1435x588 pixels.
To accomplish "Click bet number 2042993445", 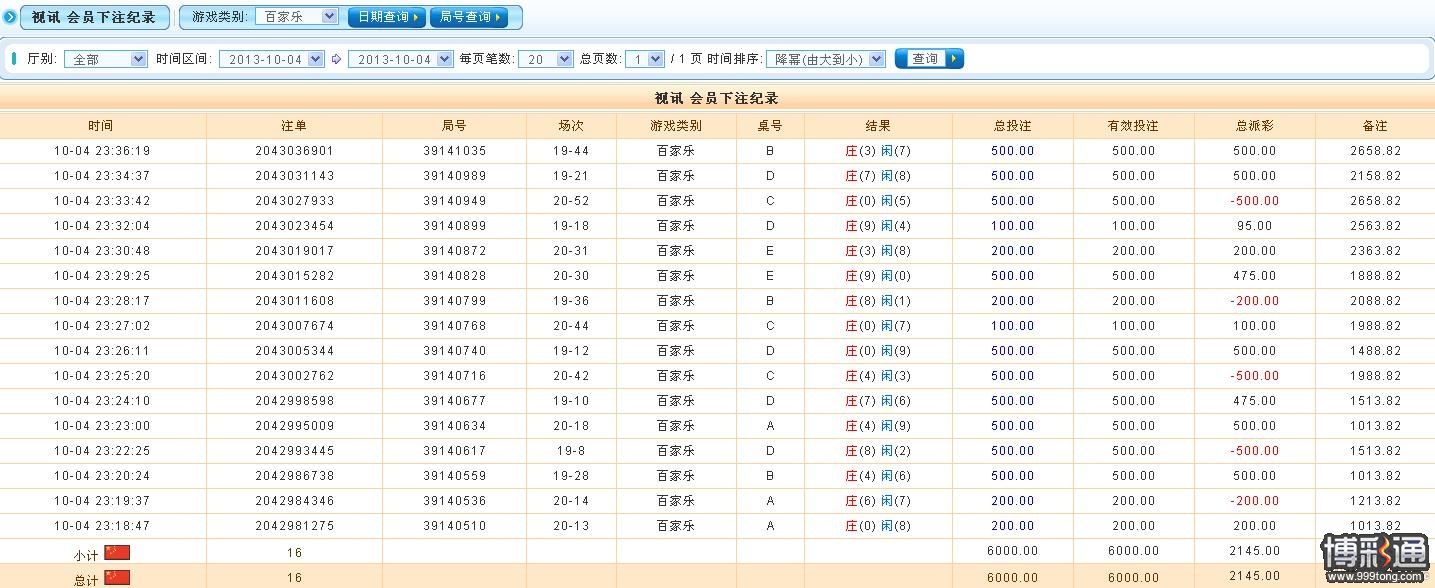I will pos(294,451).
